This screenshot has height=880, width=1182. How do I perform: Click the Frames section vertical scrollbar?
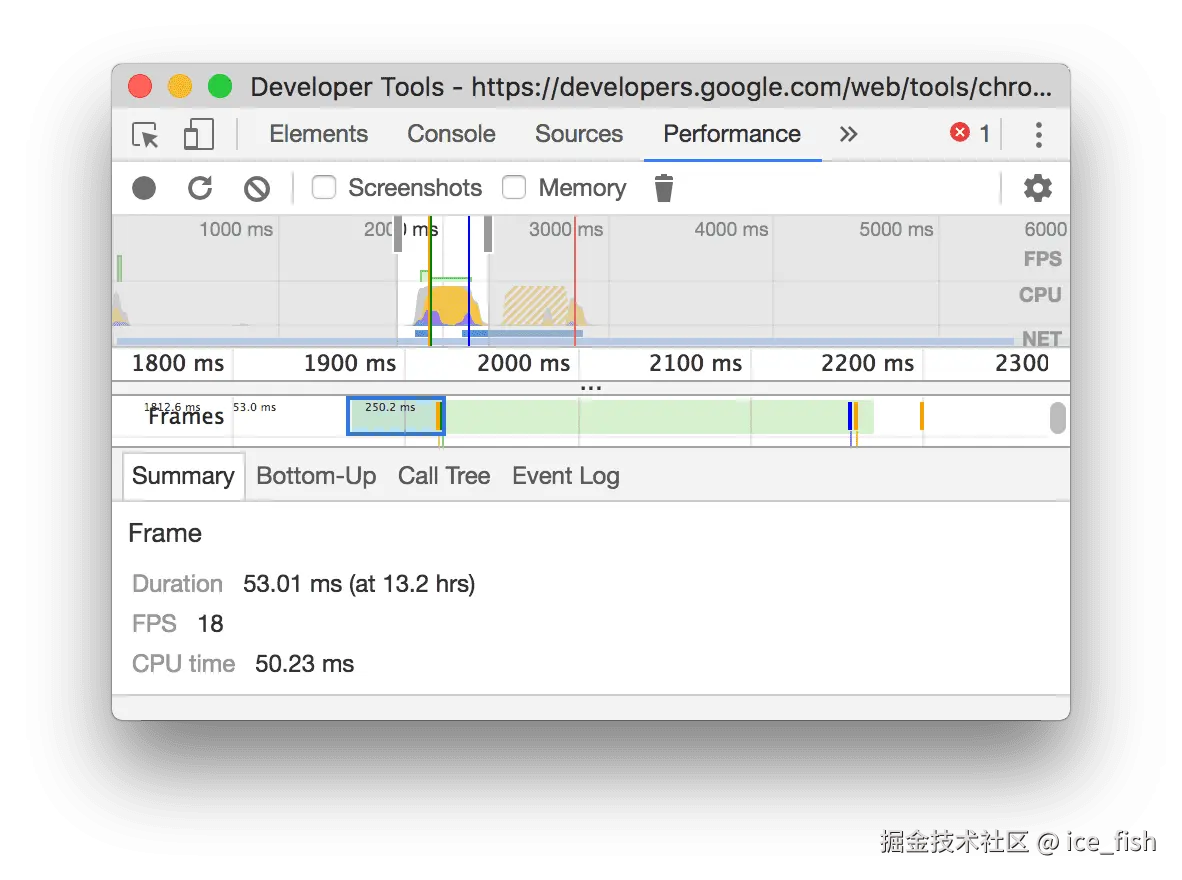pyautogui.click(x=1057, y=418)
